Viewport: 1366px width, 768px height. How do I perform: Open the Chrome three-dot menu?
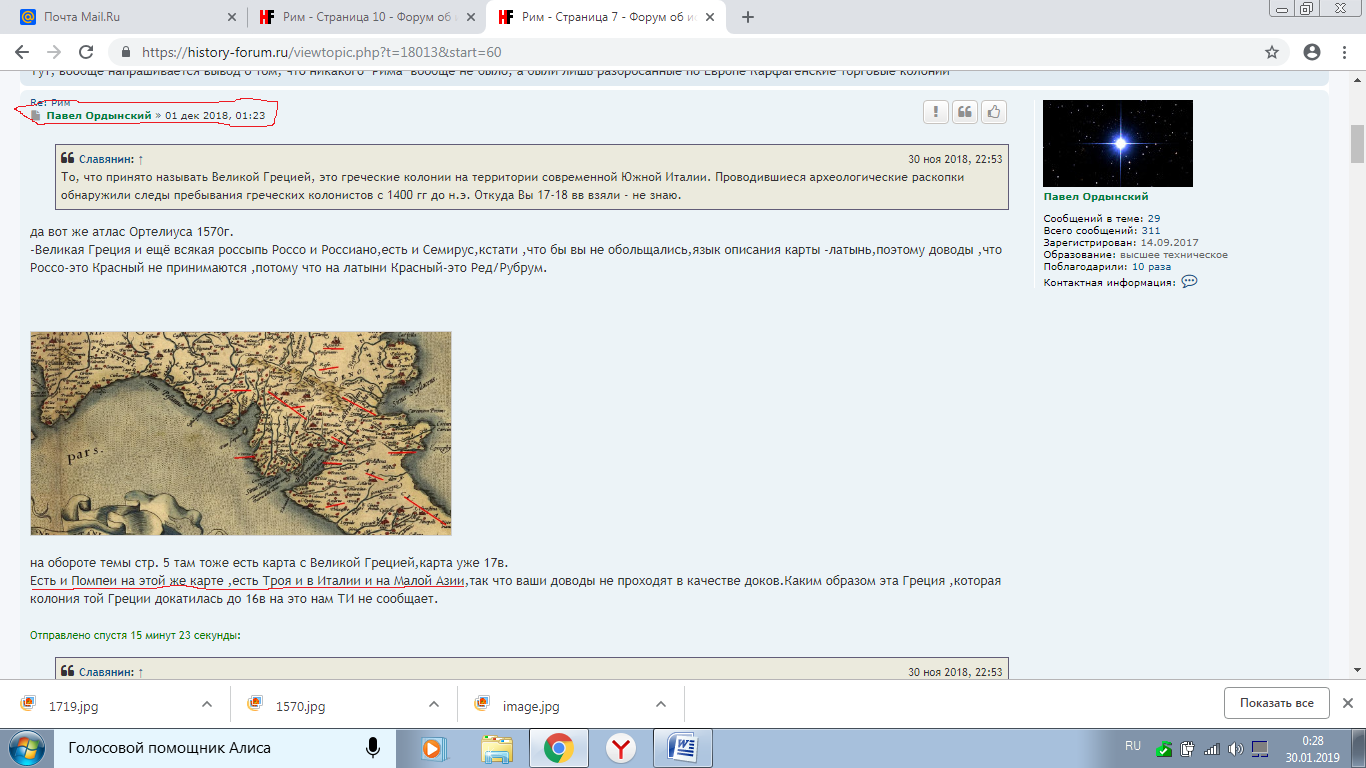[1345, 52]
